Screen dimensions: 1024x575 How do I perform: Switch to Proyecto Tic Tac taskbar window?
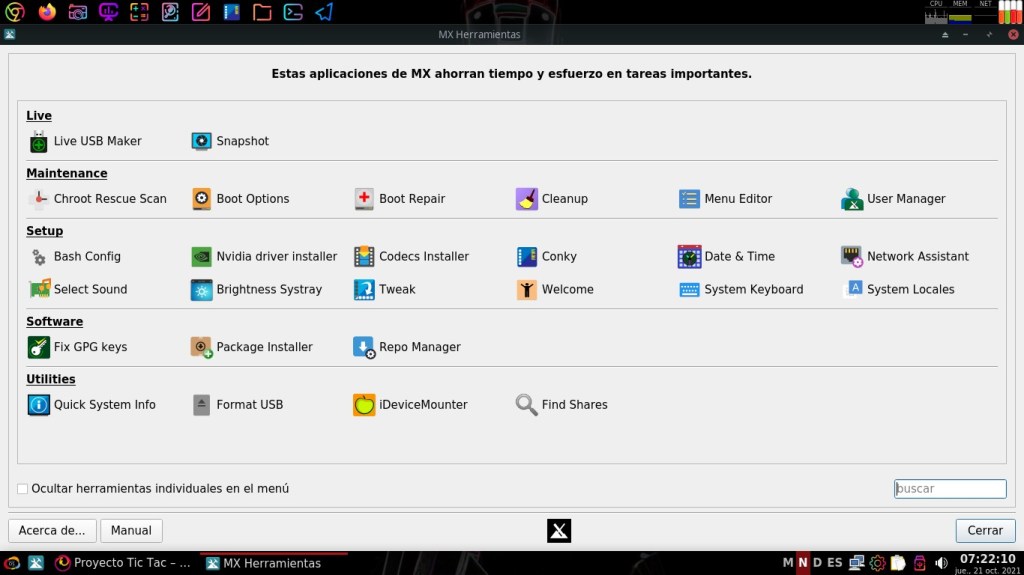(122, 563)
